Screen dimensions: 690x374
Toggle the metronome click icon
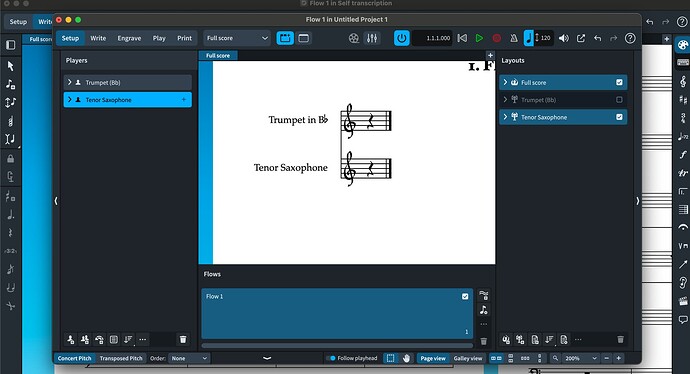514,38
